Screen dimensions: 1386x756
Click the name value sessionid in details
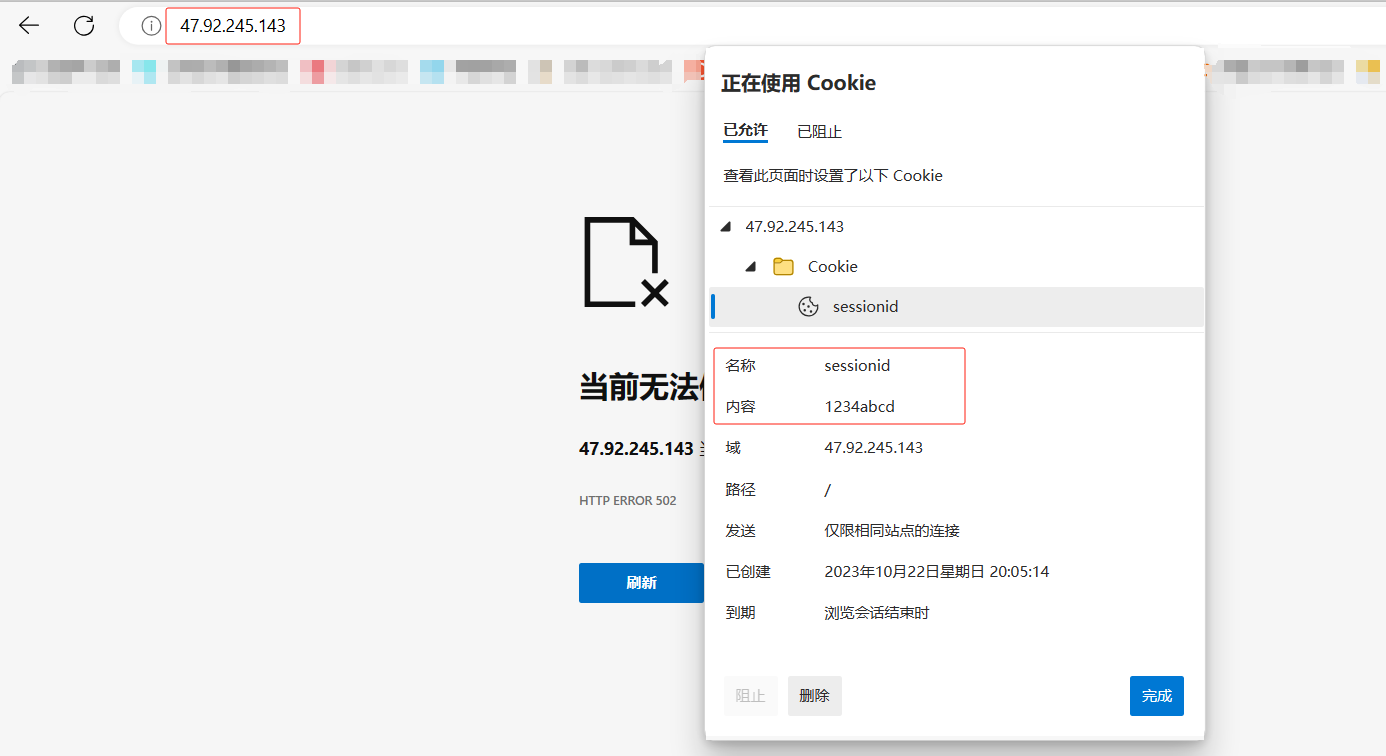tap(857, 366)
